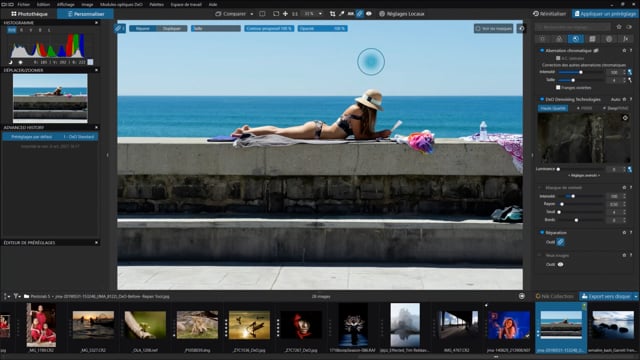Image resolution: width=640 pixels, height=360 pixels.
Task: Collapse the Déplacer/Zoomer palette
Action: (96, 70)
